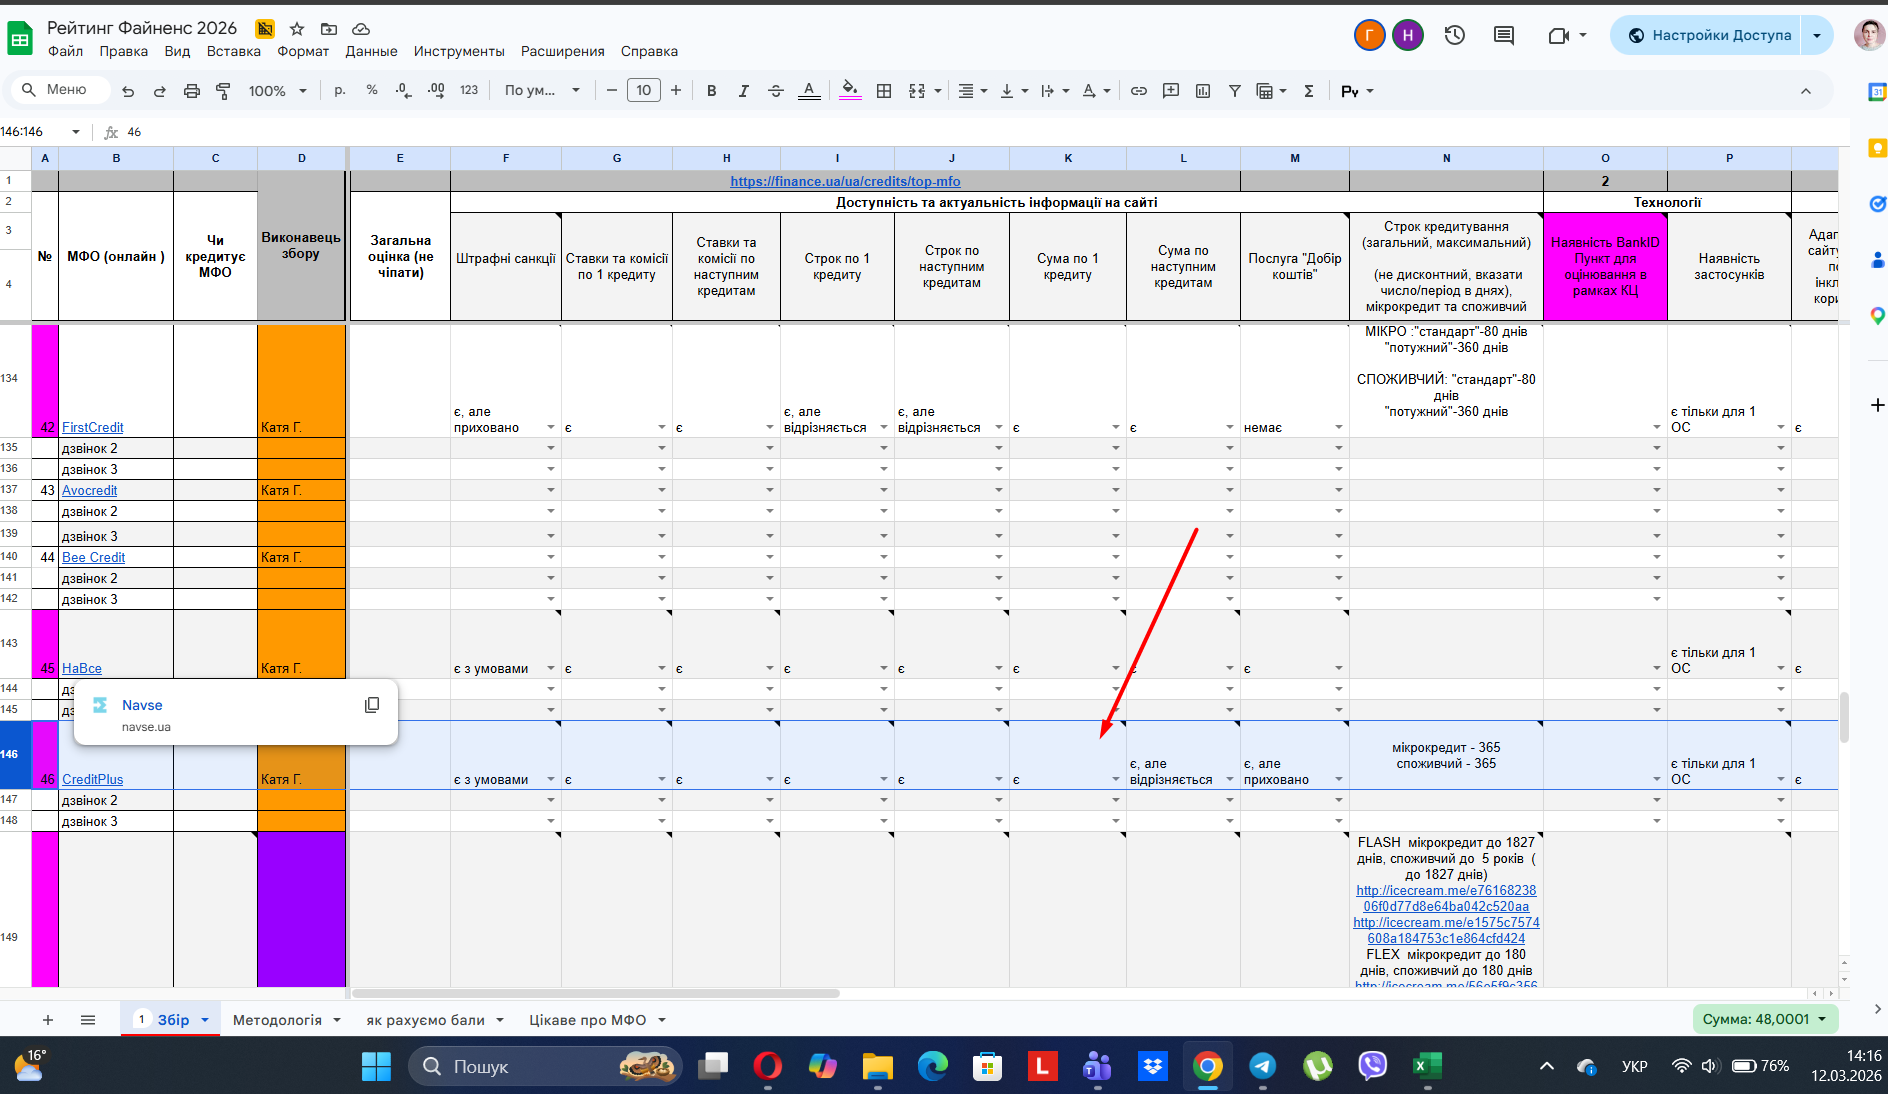
Task: Toggle bold formatting
Action: tap(711, 91)
